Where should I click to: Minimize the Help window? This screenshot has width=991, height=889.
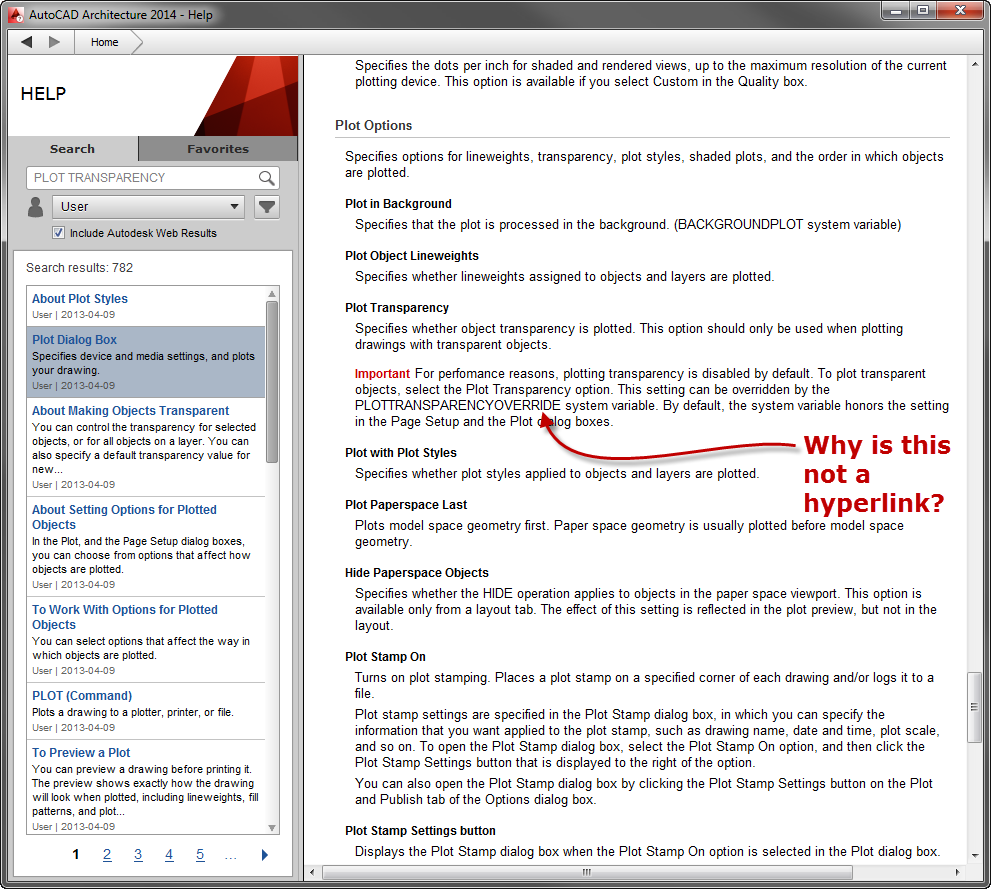896,10
